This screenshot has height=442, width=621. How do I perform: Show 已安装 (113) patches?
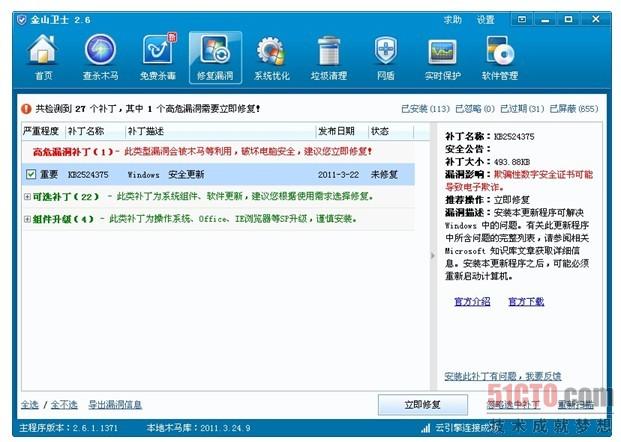(x=425, y=109)
